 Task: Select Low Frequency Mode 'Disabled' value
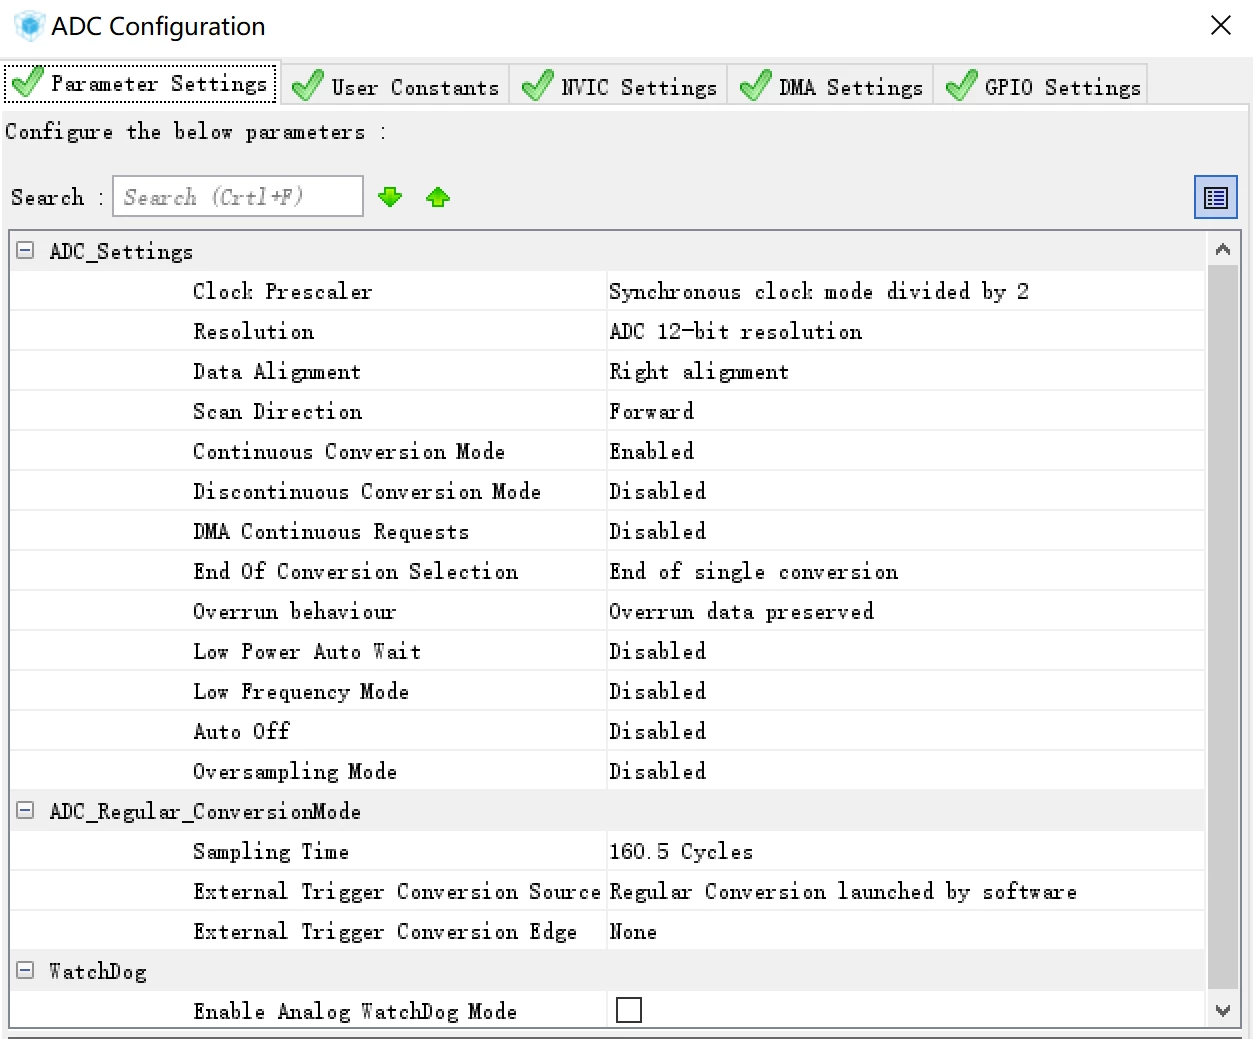point(657,691)
